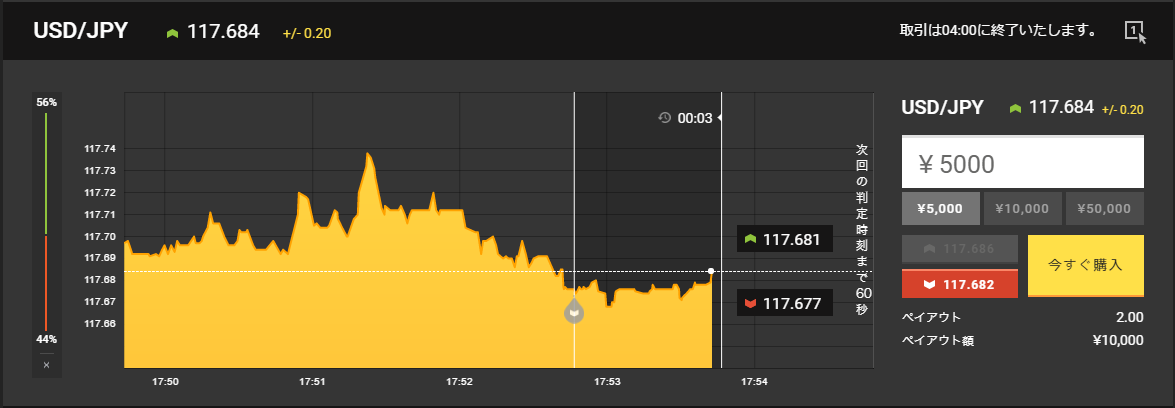The height and width of the screenshot is (408, 1175).
Task: Click the green arrow 117.681 price tag
Action: point(785,240)
